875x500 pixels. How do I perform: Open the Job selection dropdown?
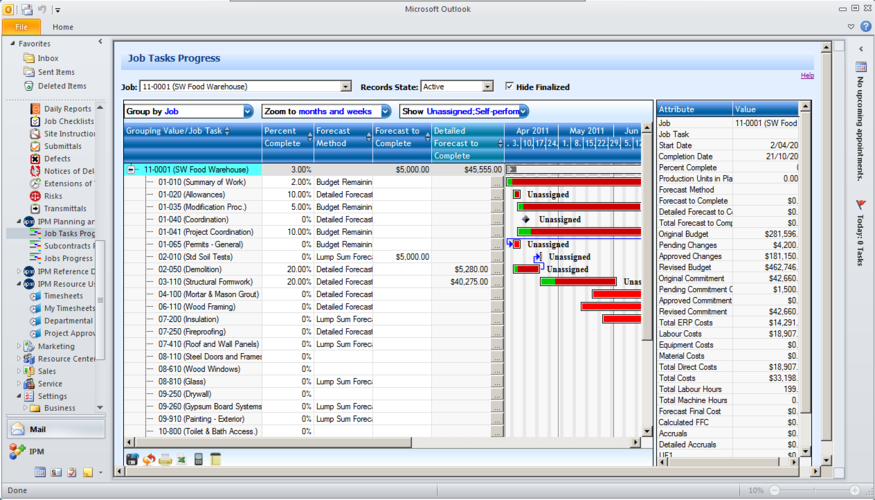click(x=346, y=86)
